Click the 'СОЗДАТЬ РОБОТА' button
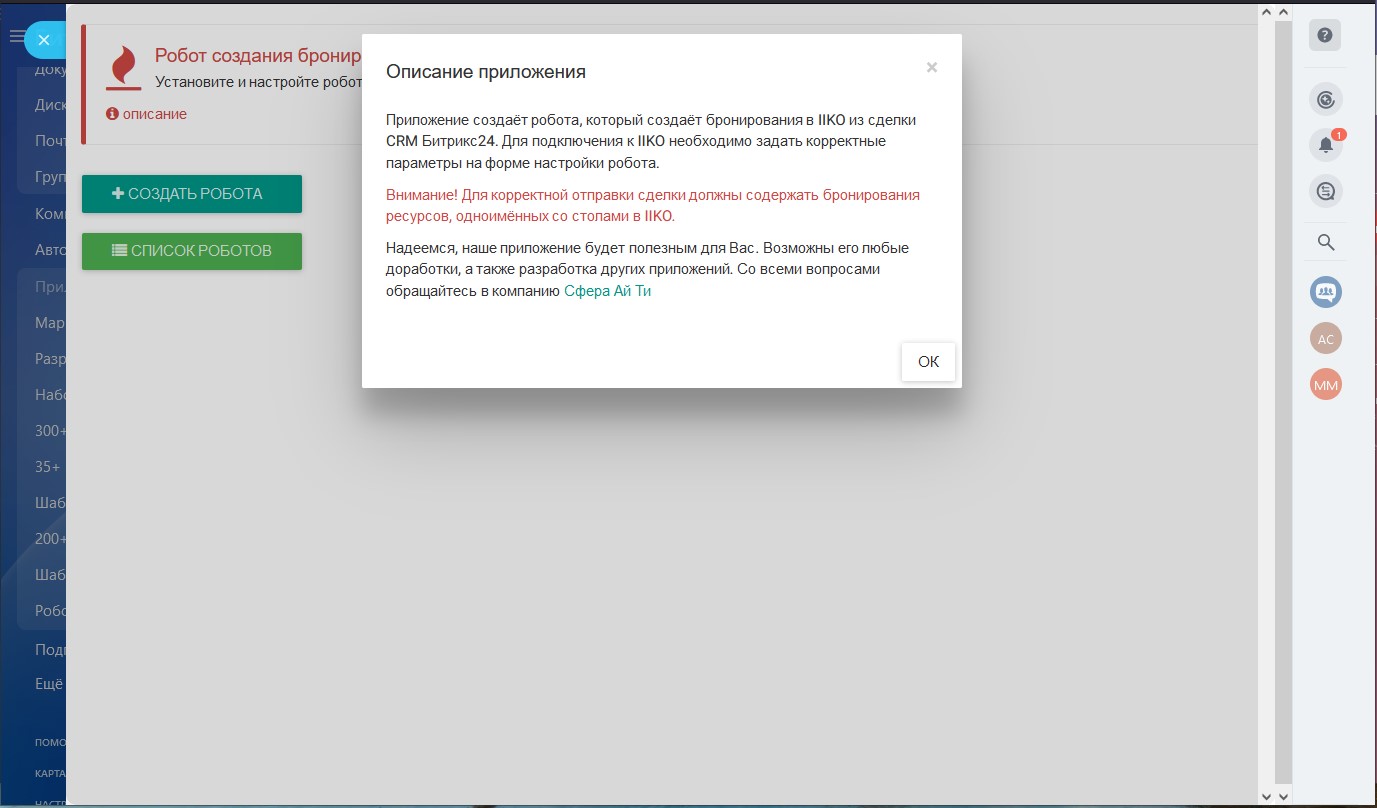This screenshot has height=808, width=1377. pos(192,194)
